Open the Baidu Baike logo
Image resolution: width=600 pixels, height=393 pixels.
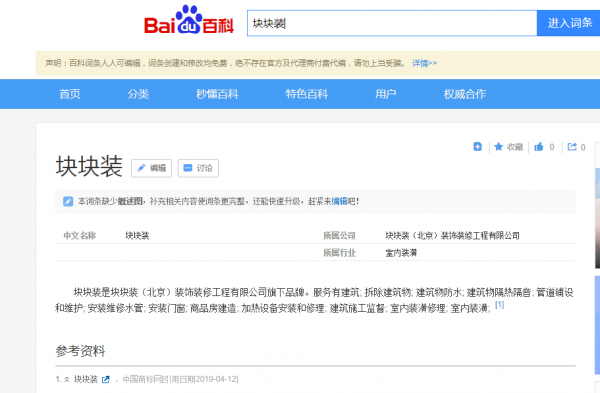coord(189,20)
